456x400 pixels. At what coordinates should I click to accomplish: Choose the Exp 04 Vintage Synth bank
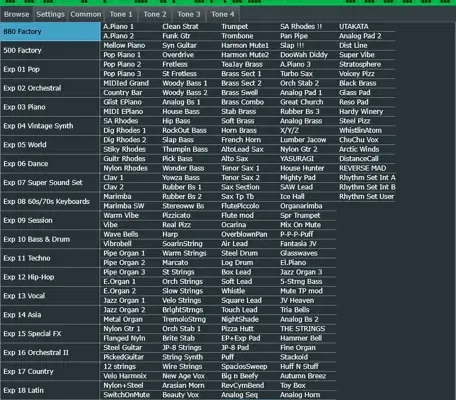tap(50, 126)
